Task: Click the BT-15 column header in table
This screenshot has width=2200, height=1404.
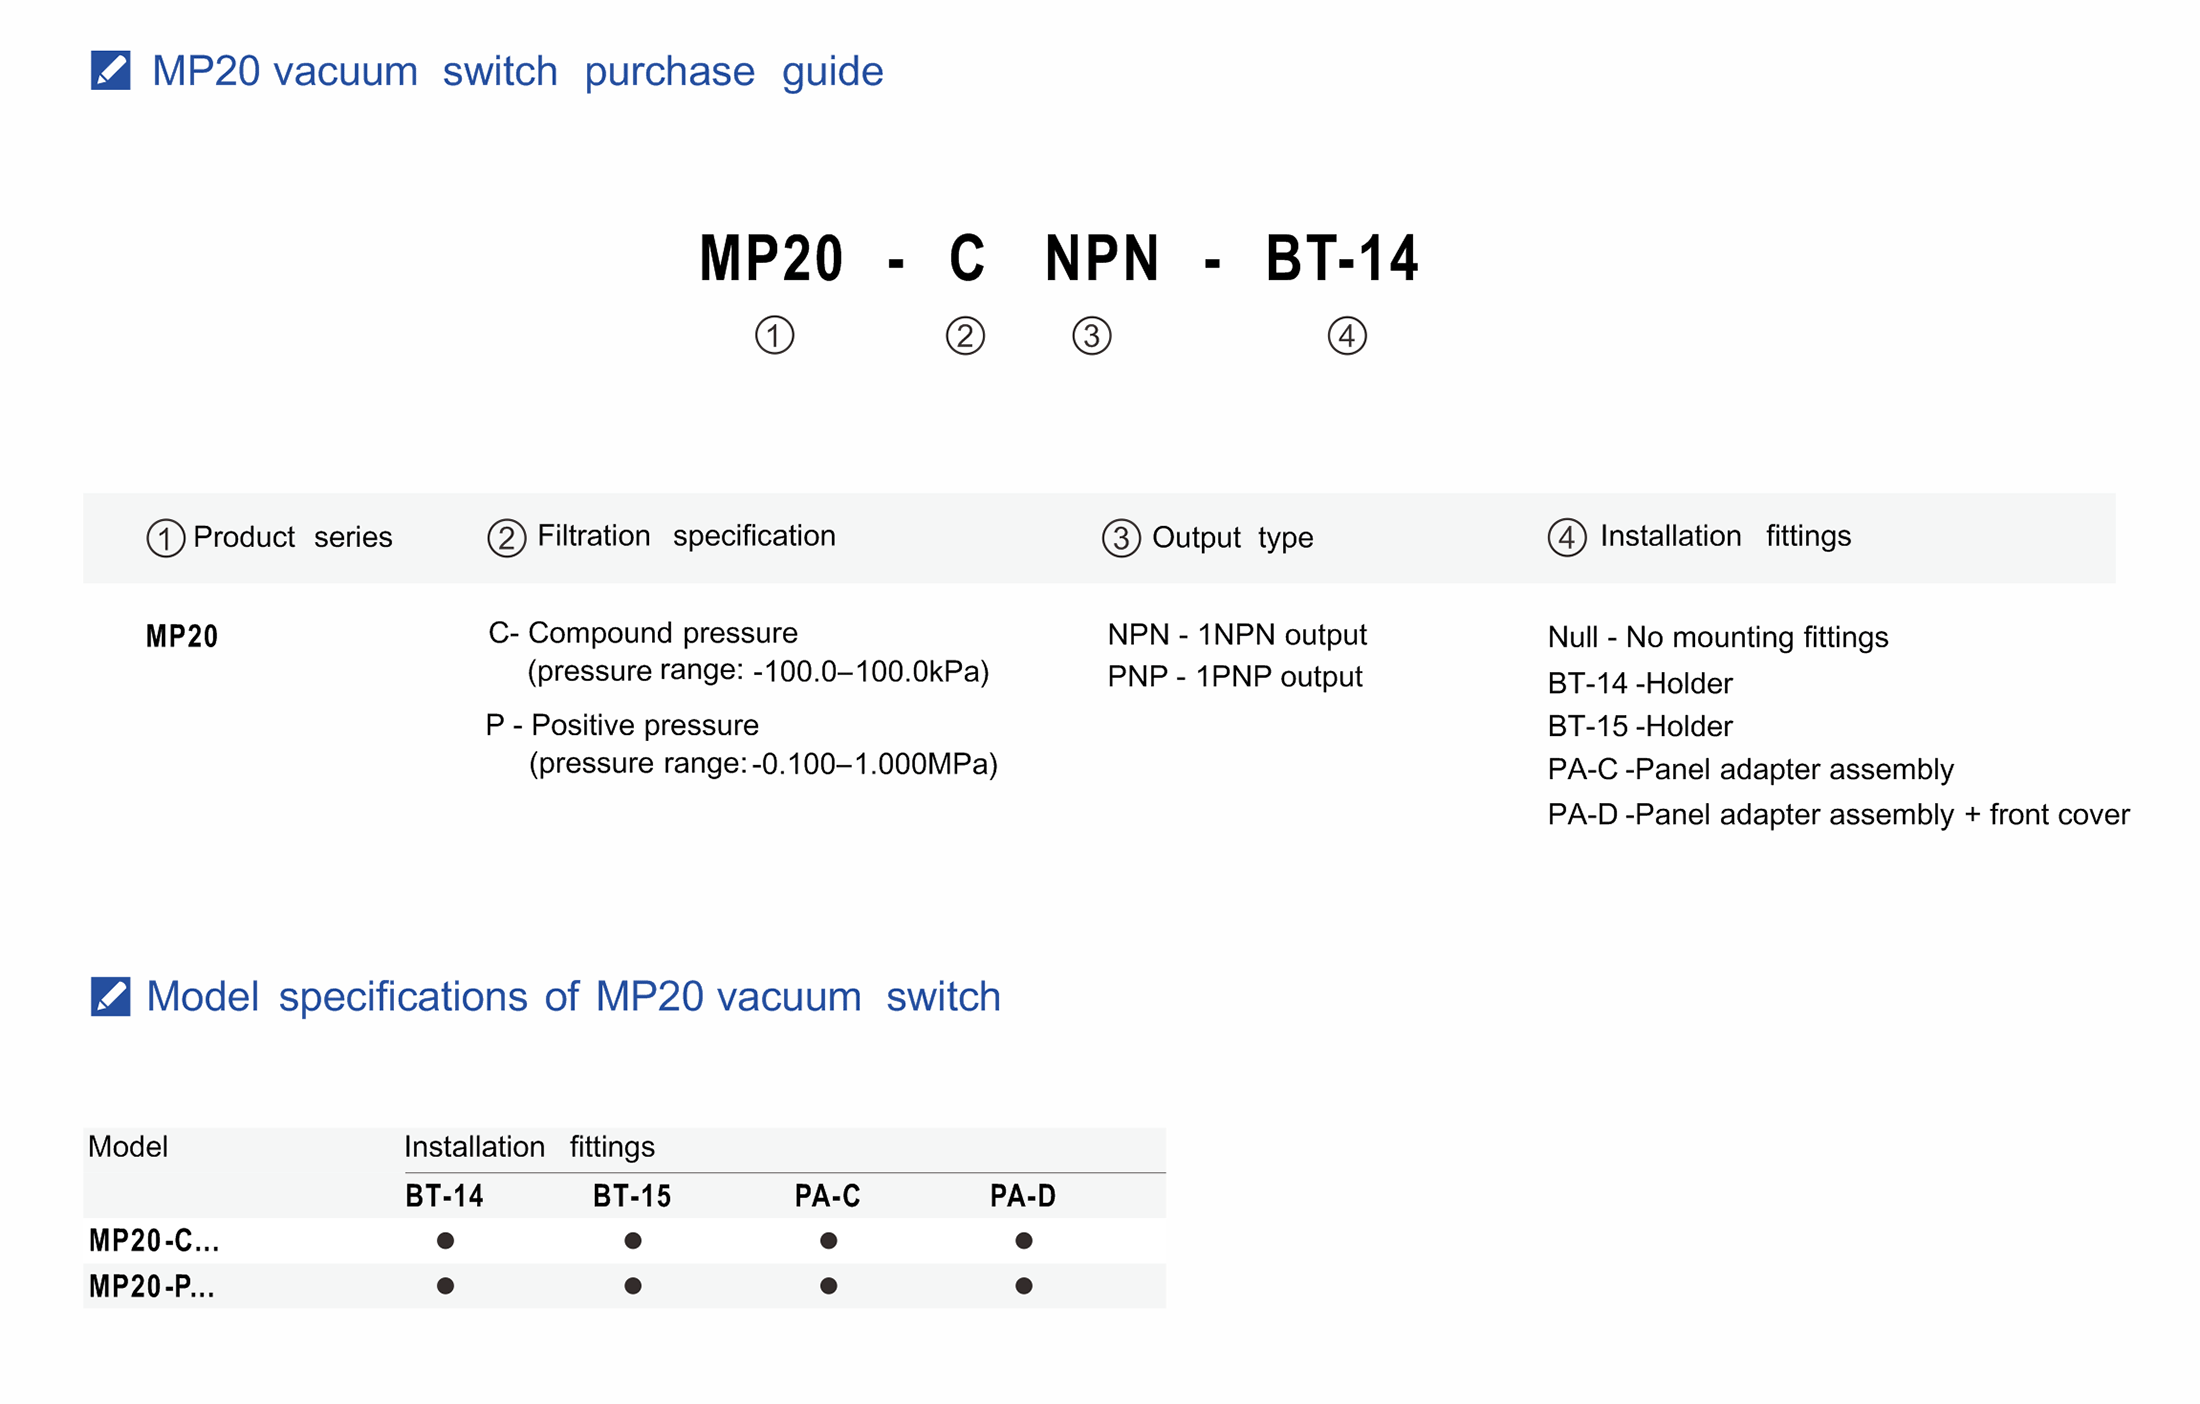Action: pyautogui.click(x=632, y=1196)
